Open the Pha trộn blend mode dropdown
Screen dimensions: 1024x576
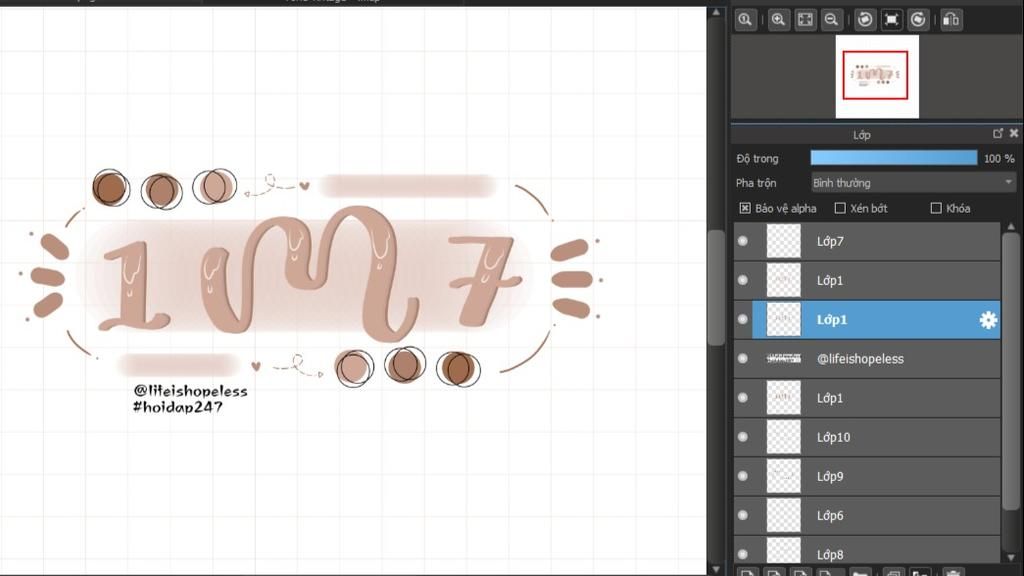913,183
